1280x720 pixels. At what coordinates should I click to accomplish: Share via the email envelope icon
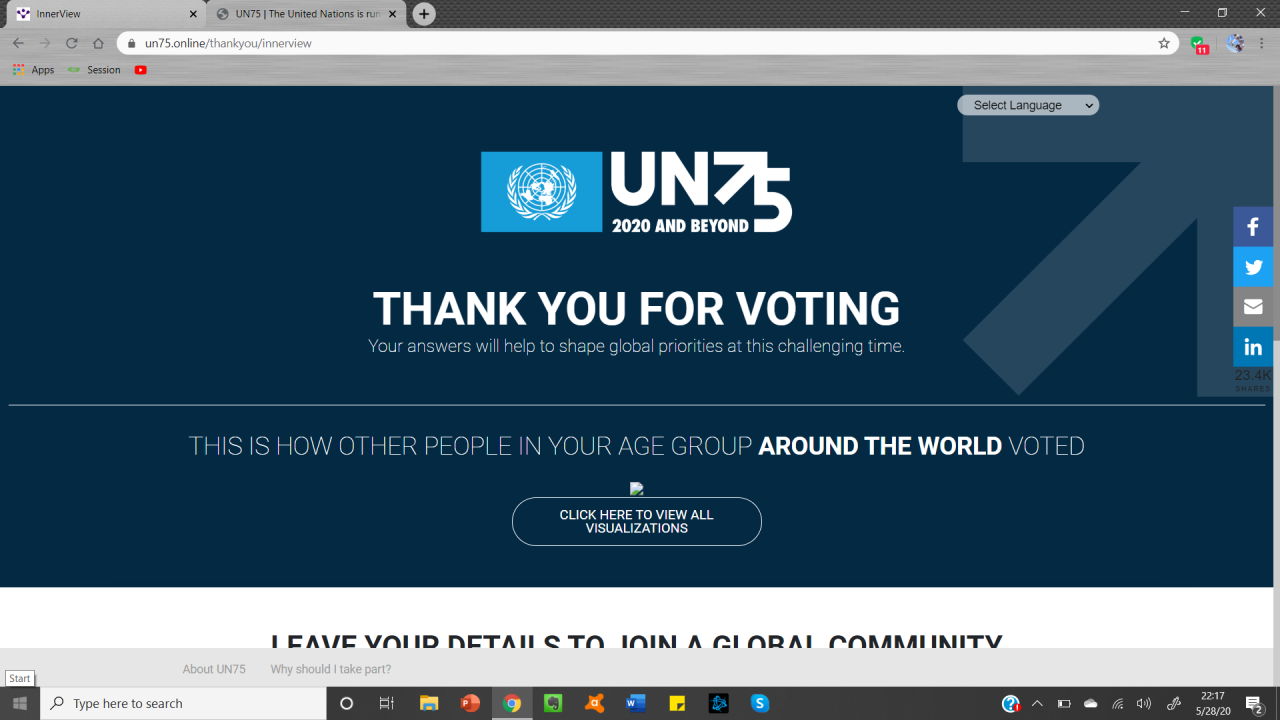click(x=1253, y=307)
